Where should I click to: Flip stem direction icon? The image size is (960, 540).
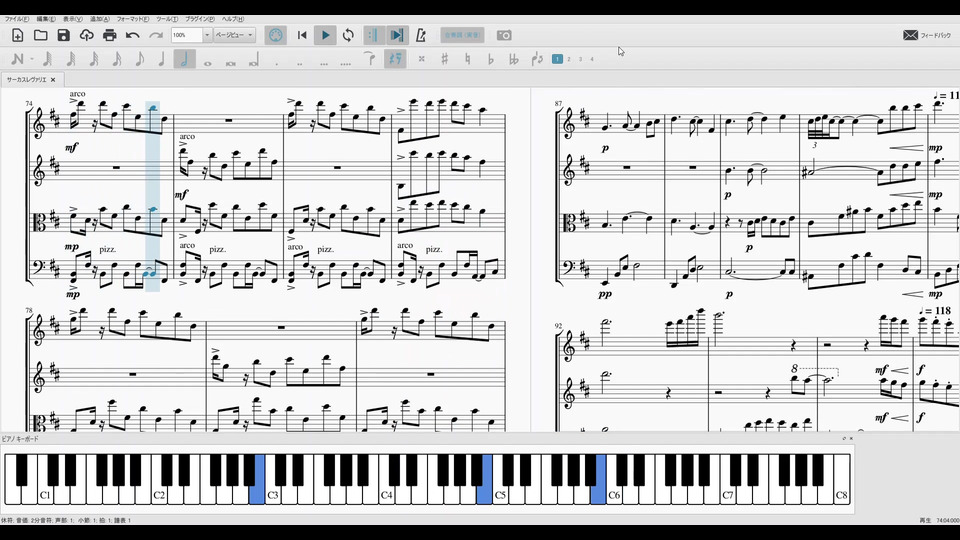point(537,59)
